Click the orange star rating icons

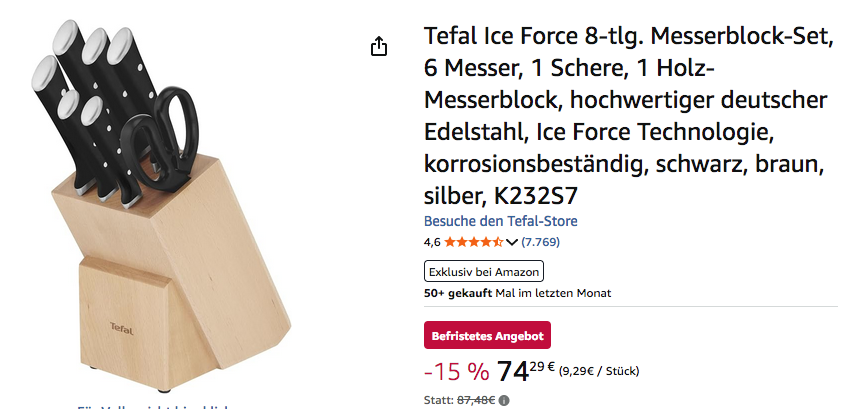[474, 242]
